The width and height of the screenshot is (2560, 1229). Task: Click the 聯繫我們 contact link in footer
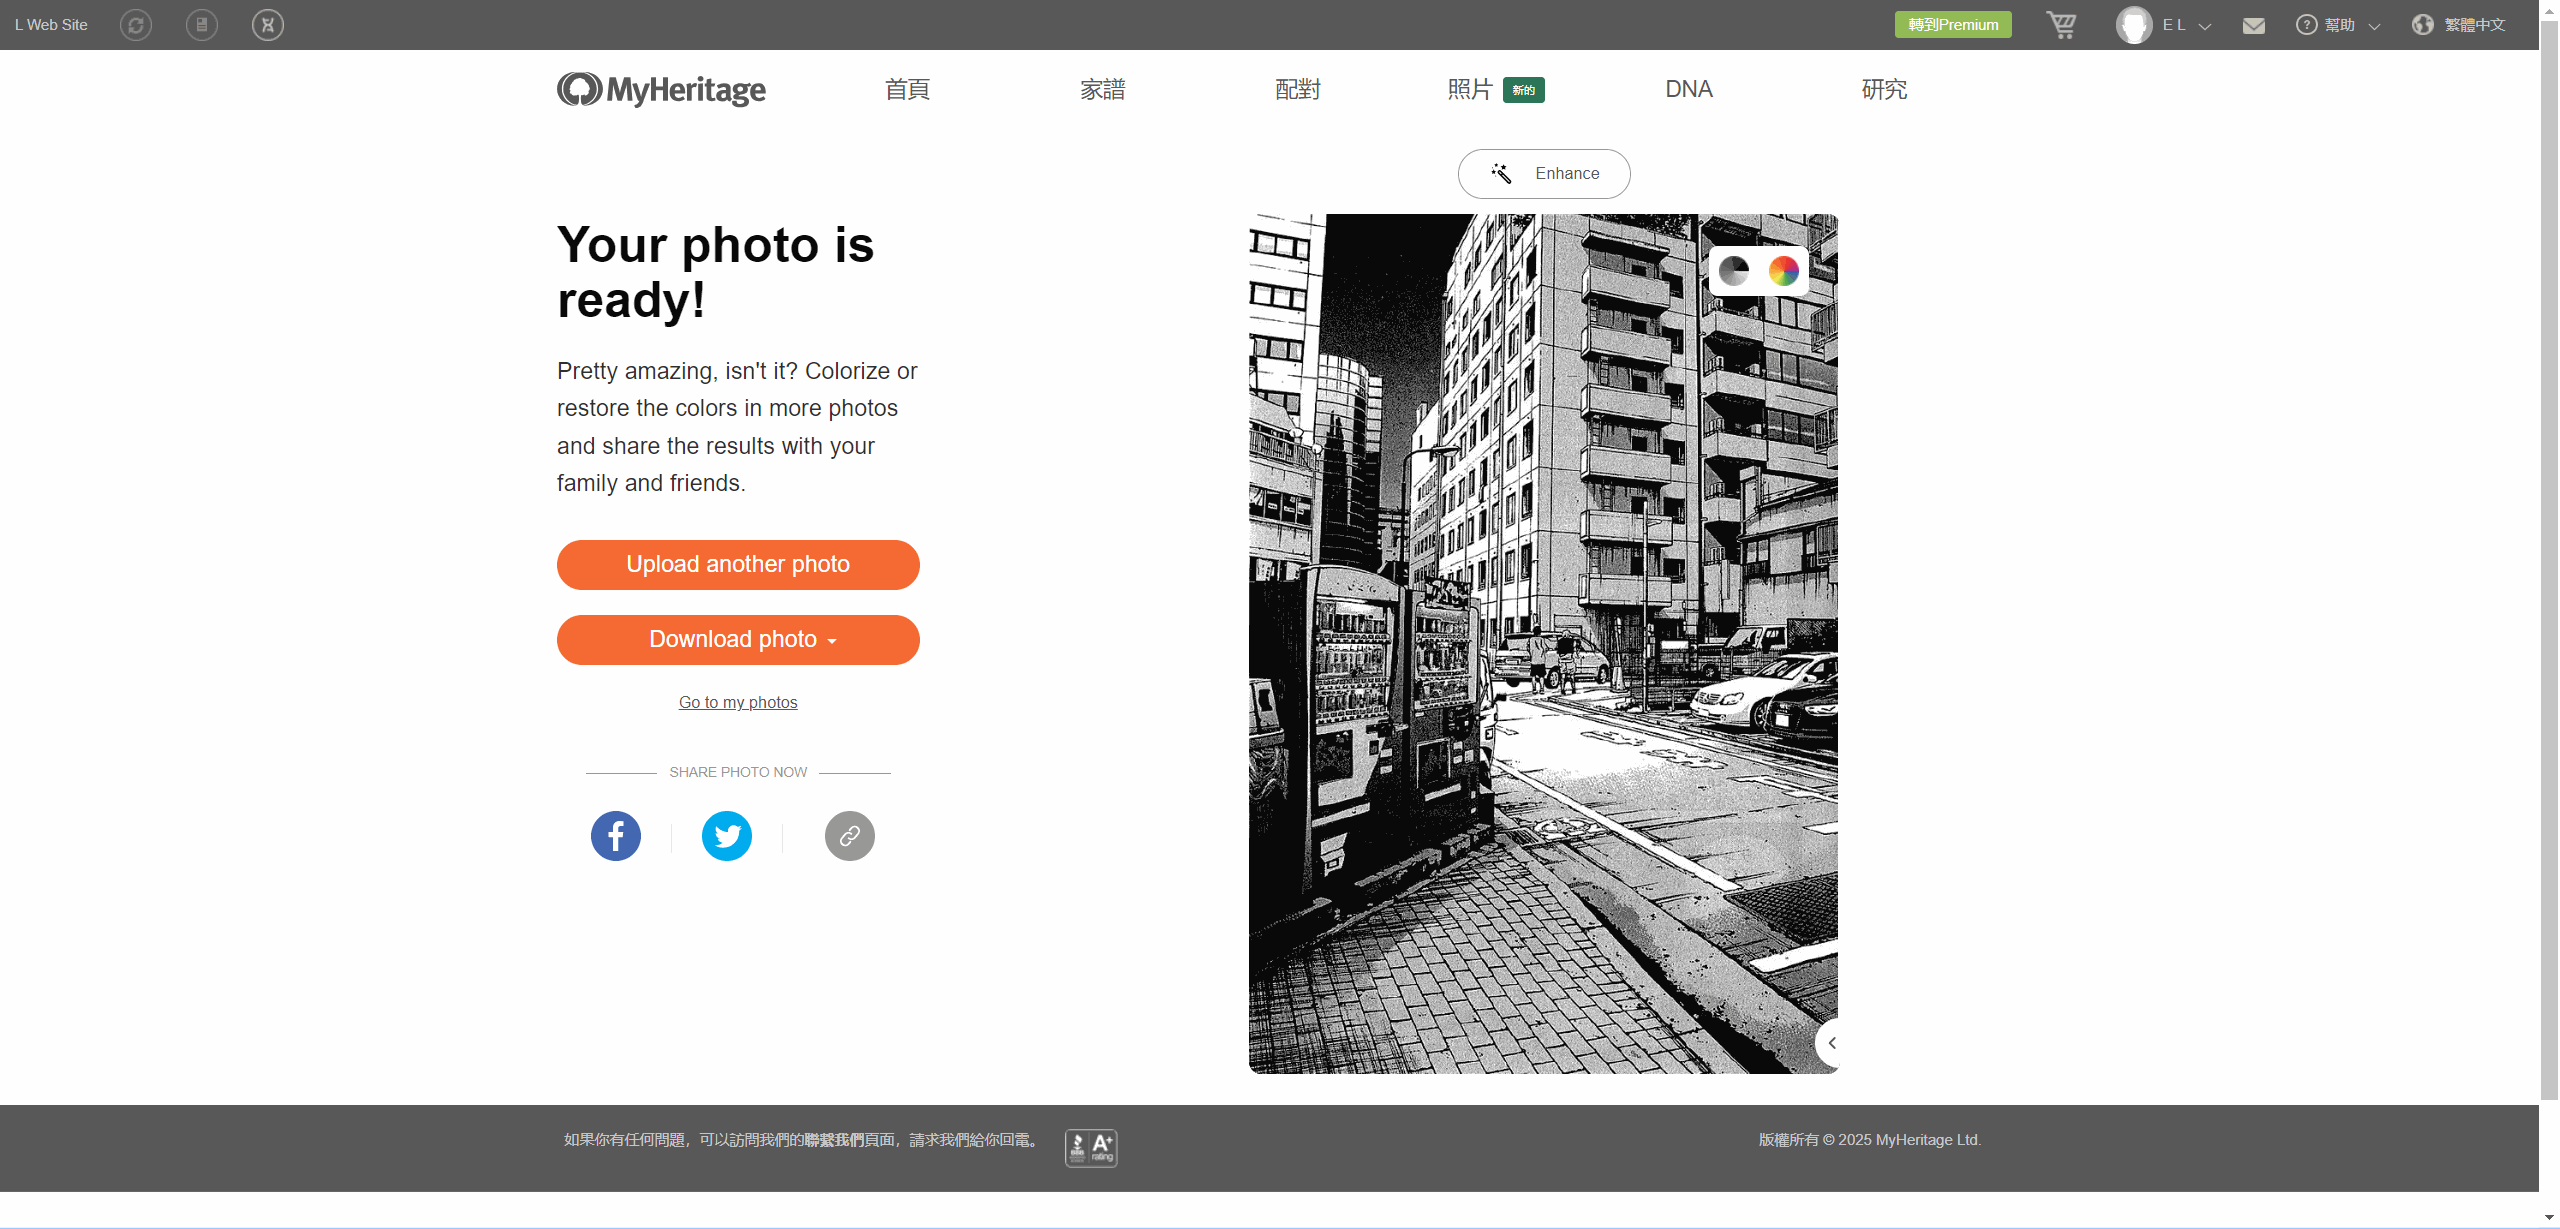pos(834,1140)
